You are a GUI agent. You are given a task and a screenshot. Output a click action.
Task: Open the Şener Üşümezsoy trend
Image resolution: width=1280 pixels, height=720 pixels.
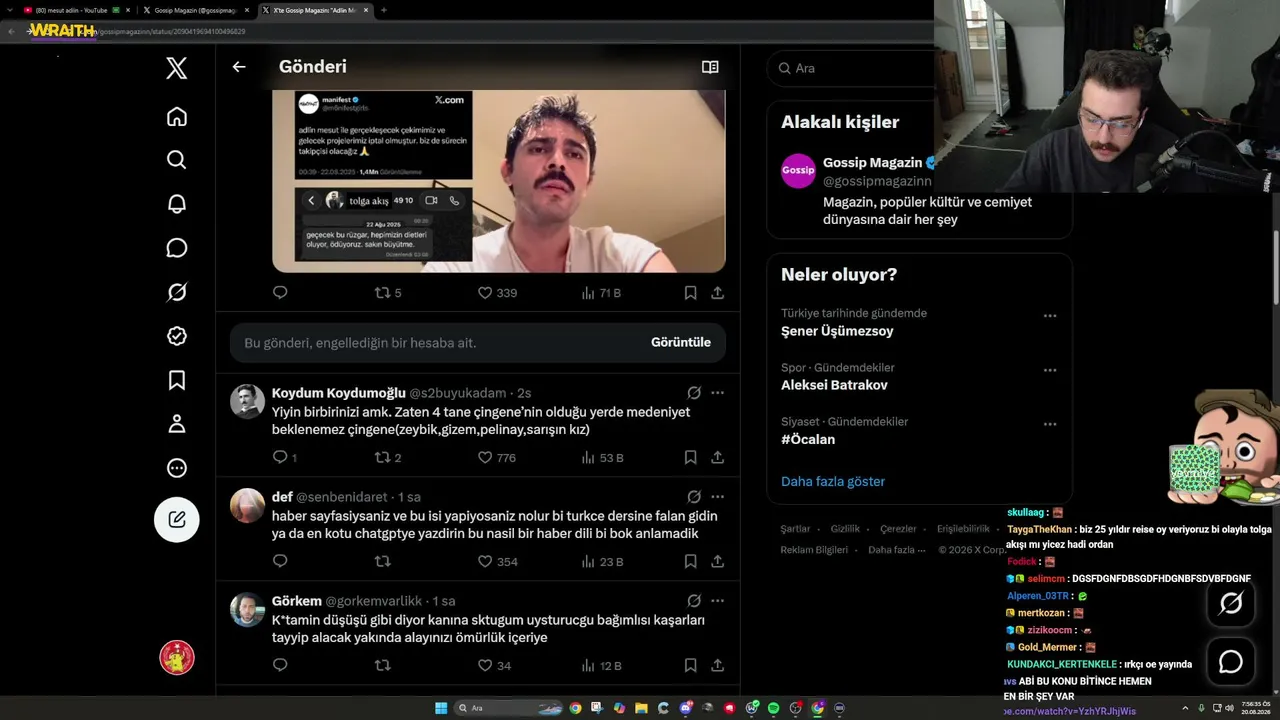pyautogui.click(x=837, y=331)
